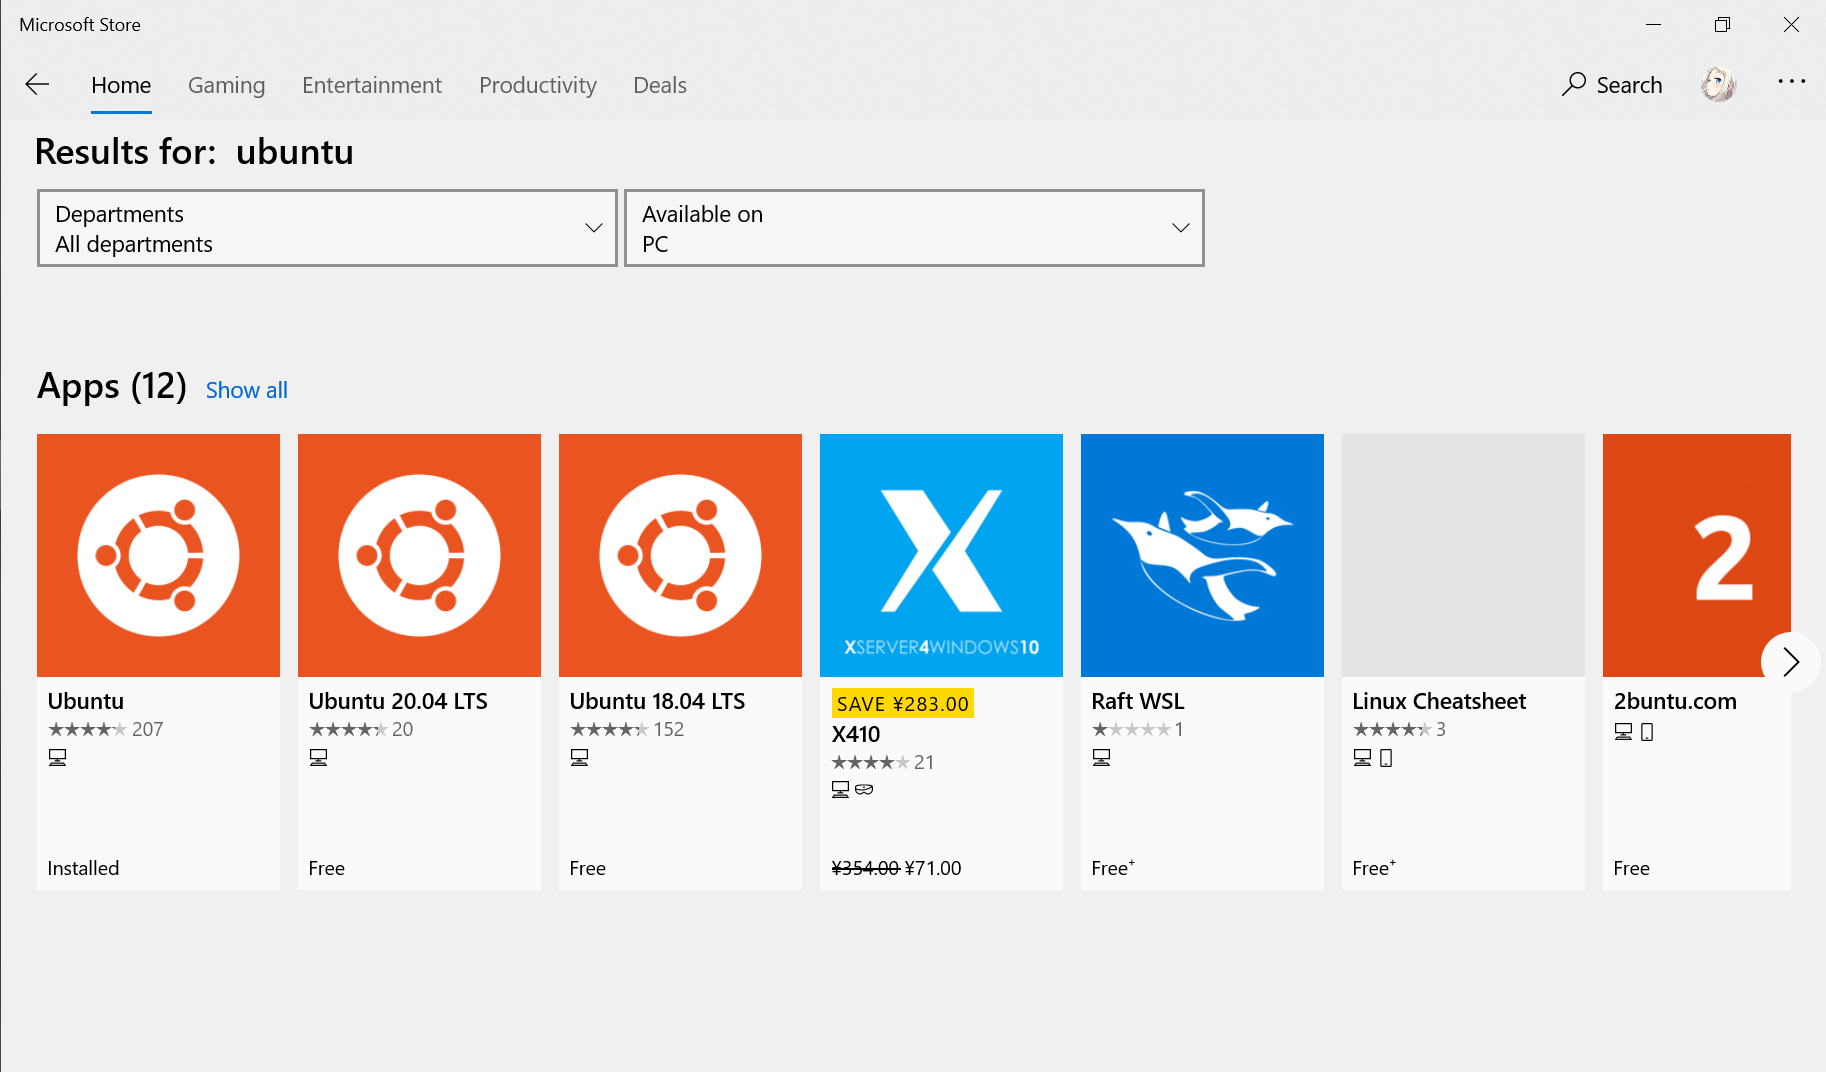Open the Search magnifier
The height and width of the screenshot is (1072, 1826).
tap(1574, 84)
